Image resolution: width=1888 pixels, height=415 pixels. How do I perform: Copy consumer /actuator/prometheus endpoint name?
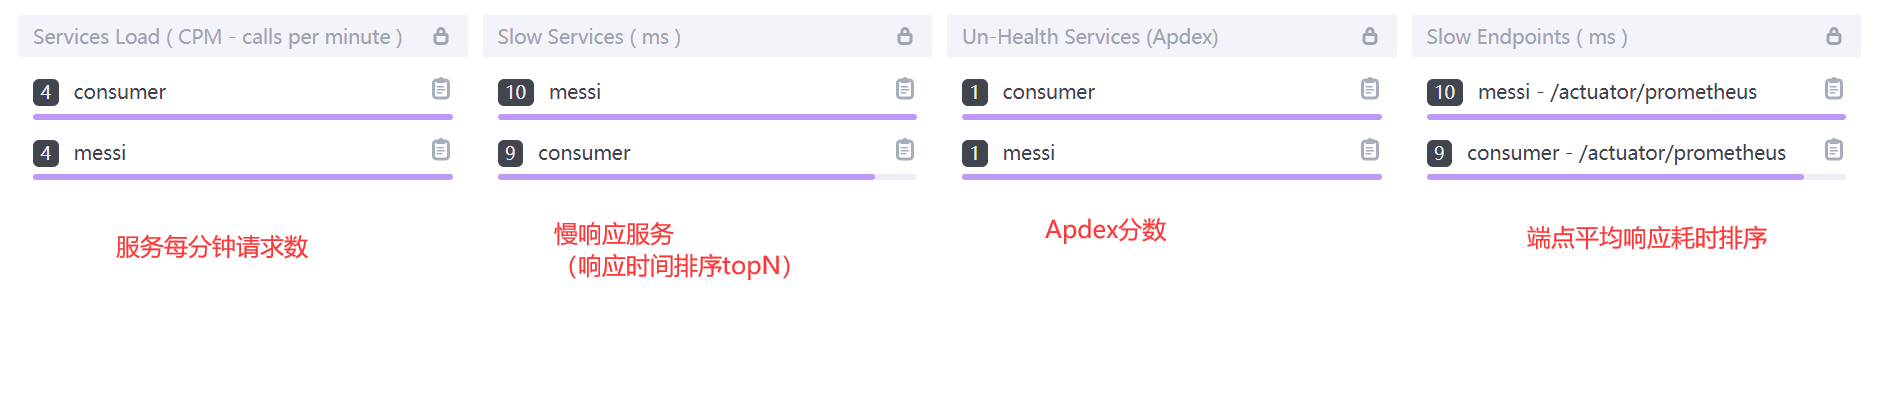tap(1834, 150)
